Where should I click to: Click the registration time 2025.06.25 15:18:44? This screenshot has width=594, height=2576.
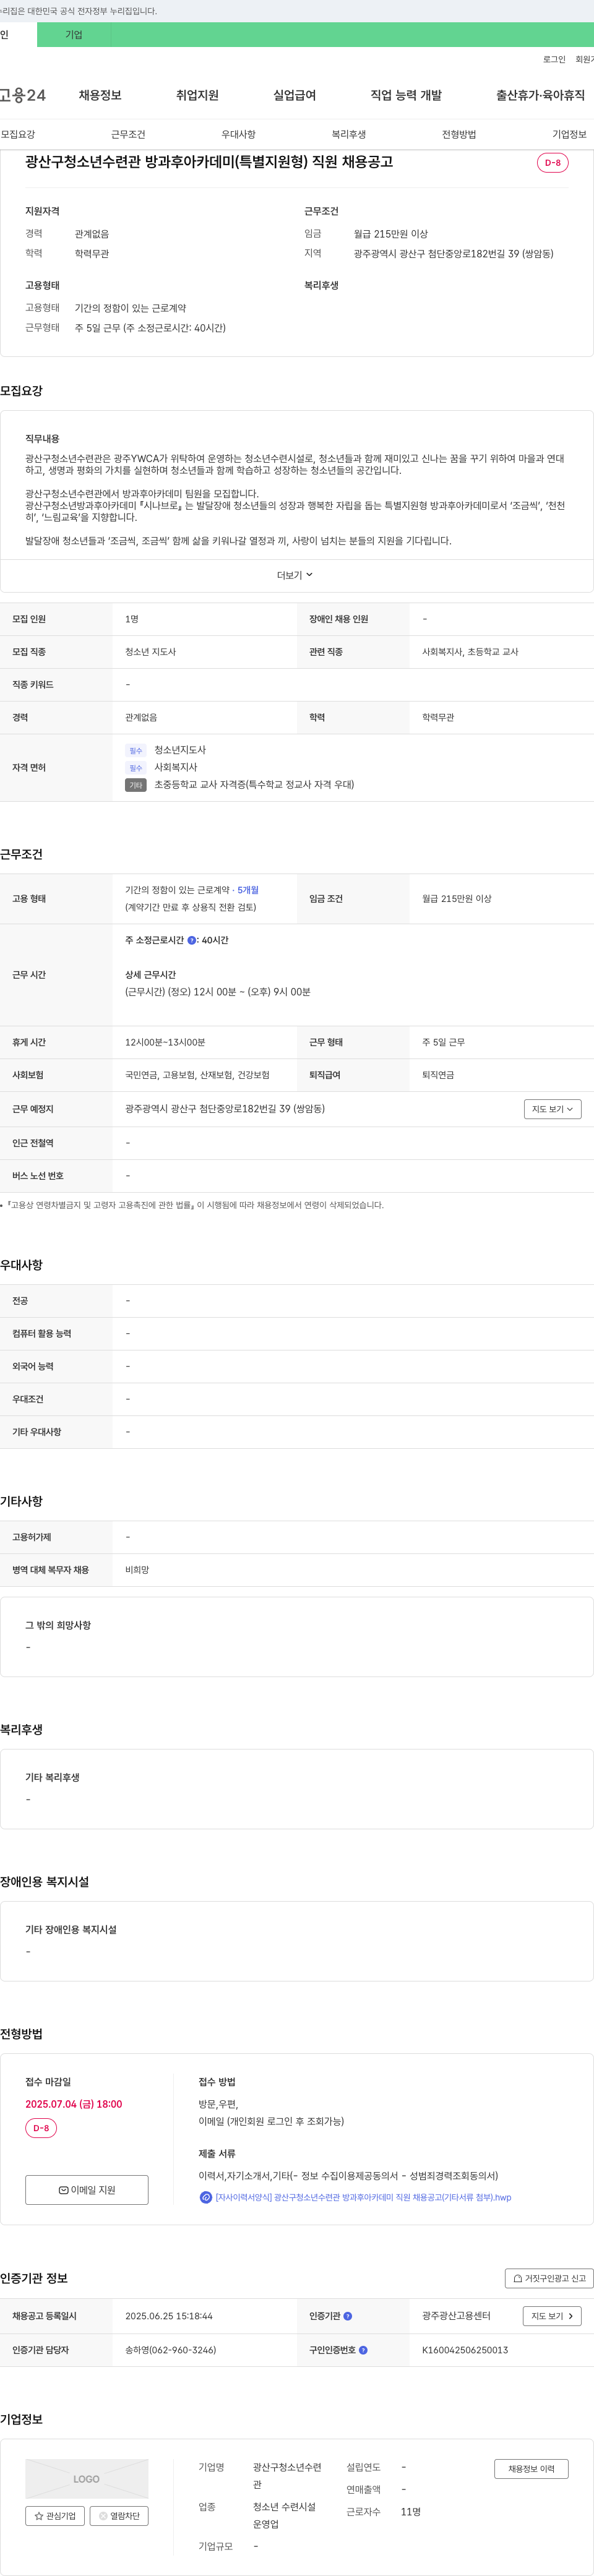tap(169, 2316)
